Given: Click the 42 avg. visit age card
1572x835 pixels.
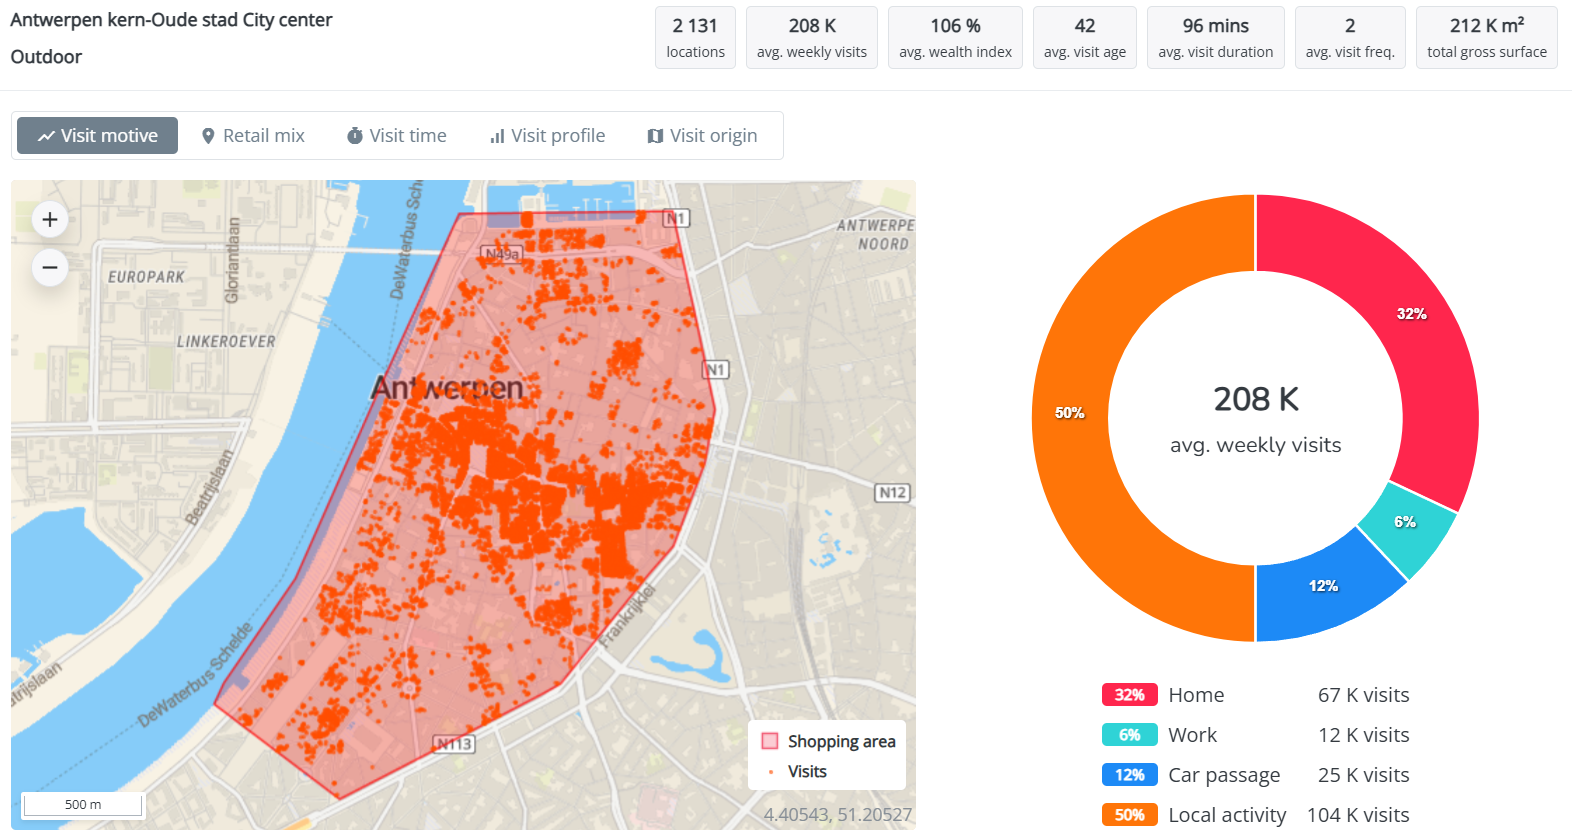Looking at the screenshot, I should point(1085,38).
